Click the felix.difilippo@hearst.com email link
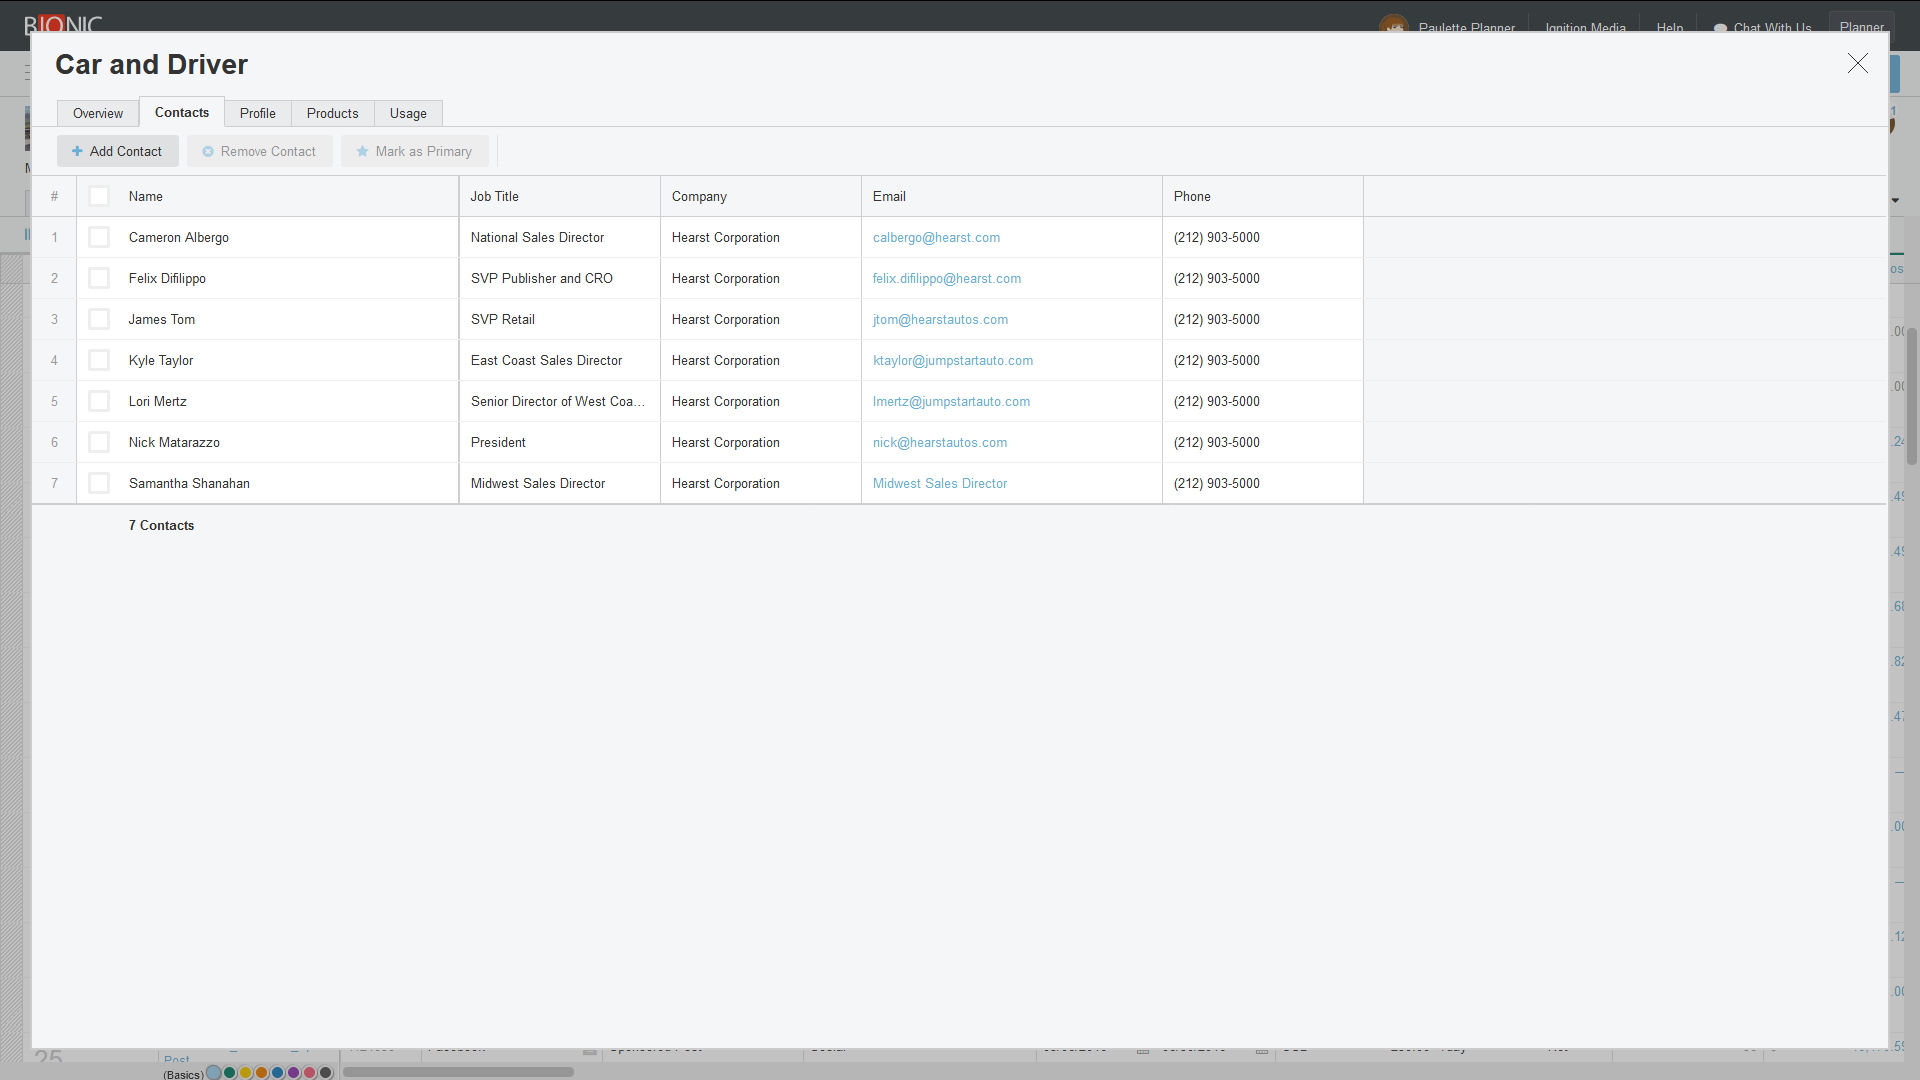This screenshot has height=1080, width=1920. [x=946, y=278]
